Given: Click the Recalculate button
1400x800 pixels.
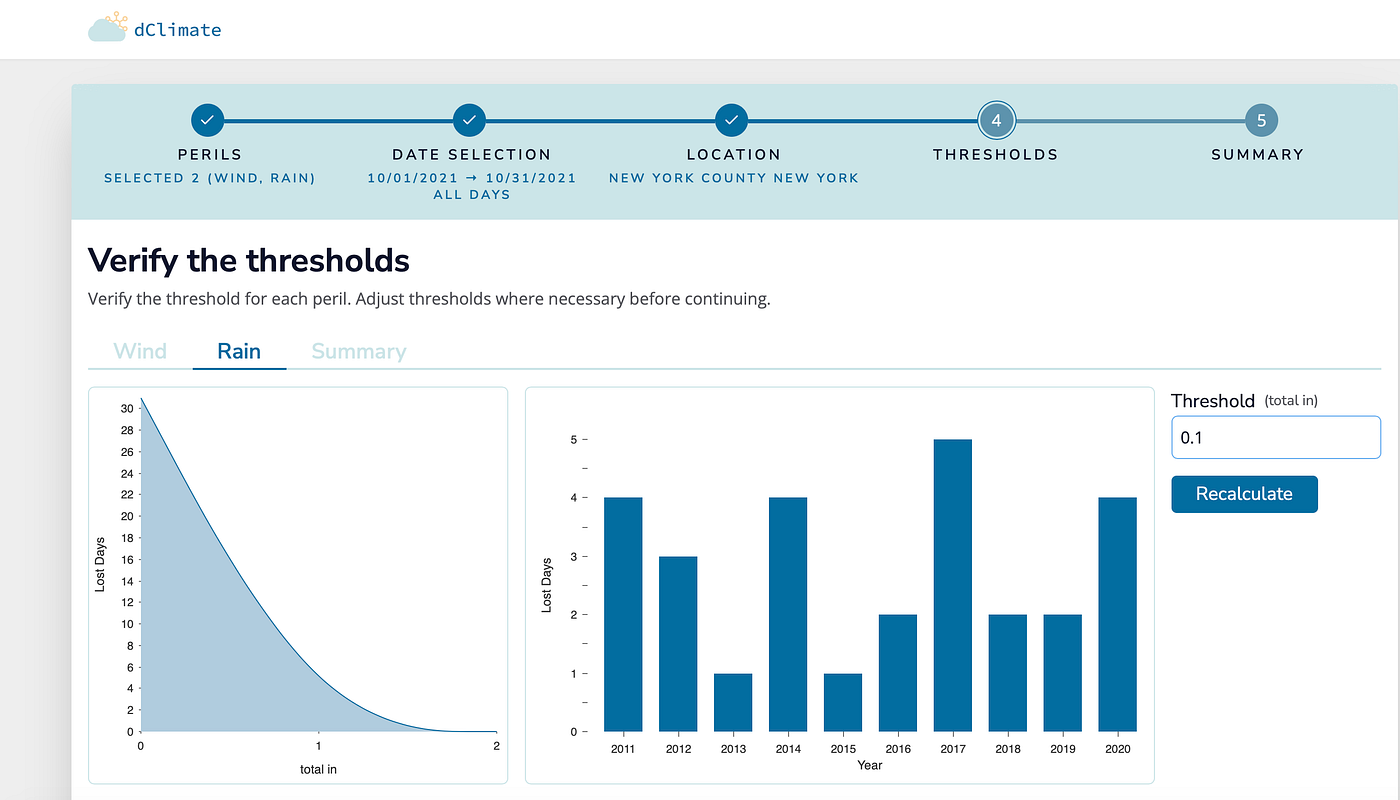Looking at the screenshot, I should [1245, 494].
